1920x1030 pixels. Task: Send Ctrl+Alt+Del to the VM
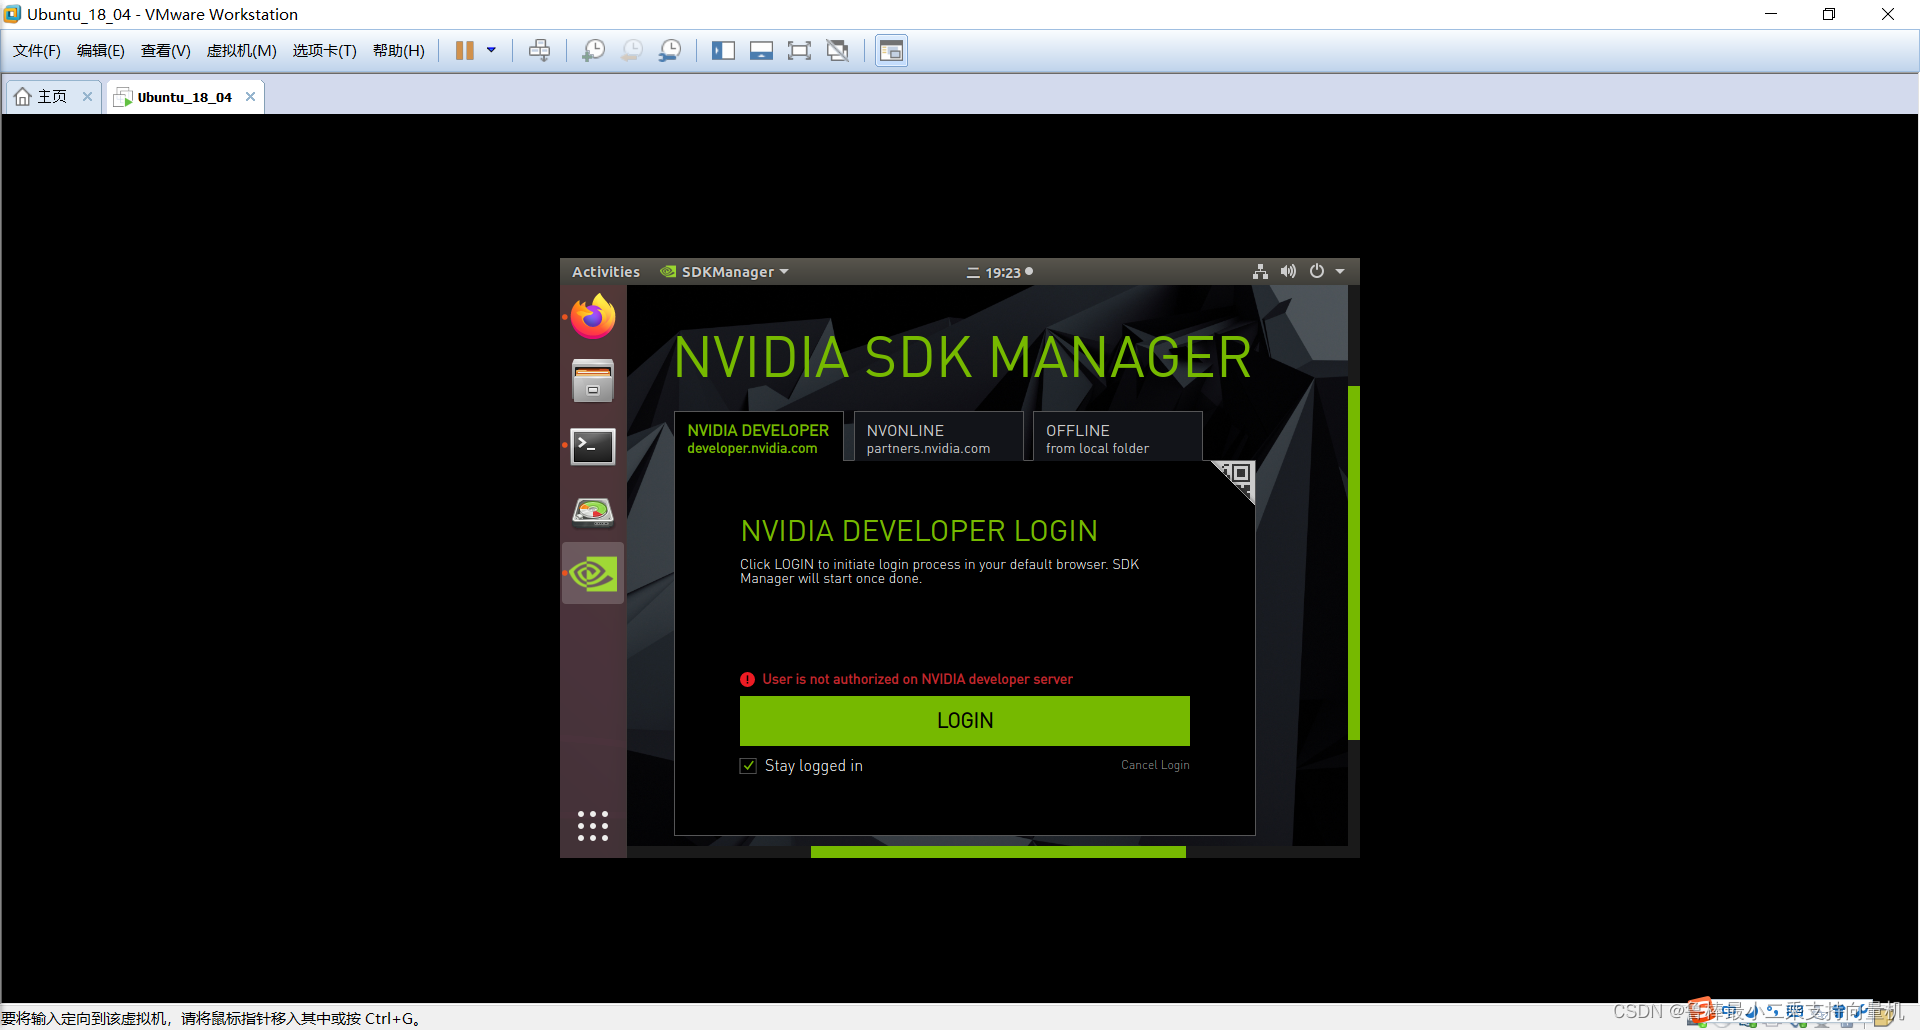[540, 51]
